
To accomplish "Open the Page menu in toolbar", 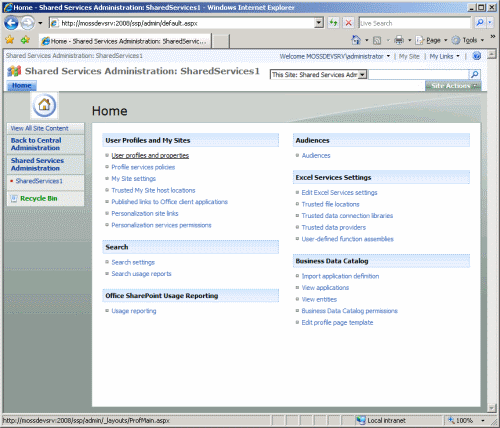I will 431,40.
